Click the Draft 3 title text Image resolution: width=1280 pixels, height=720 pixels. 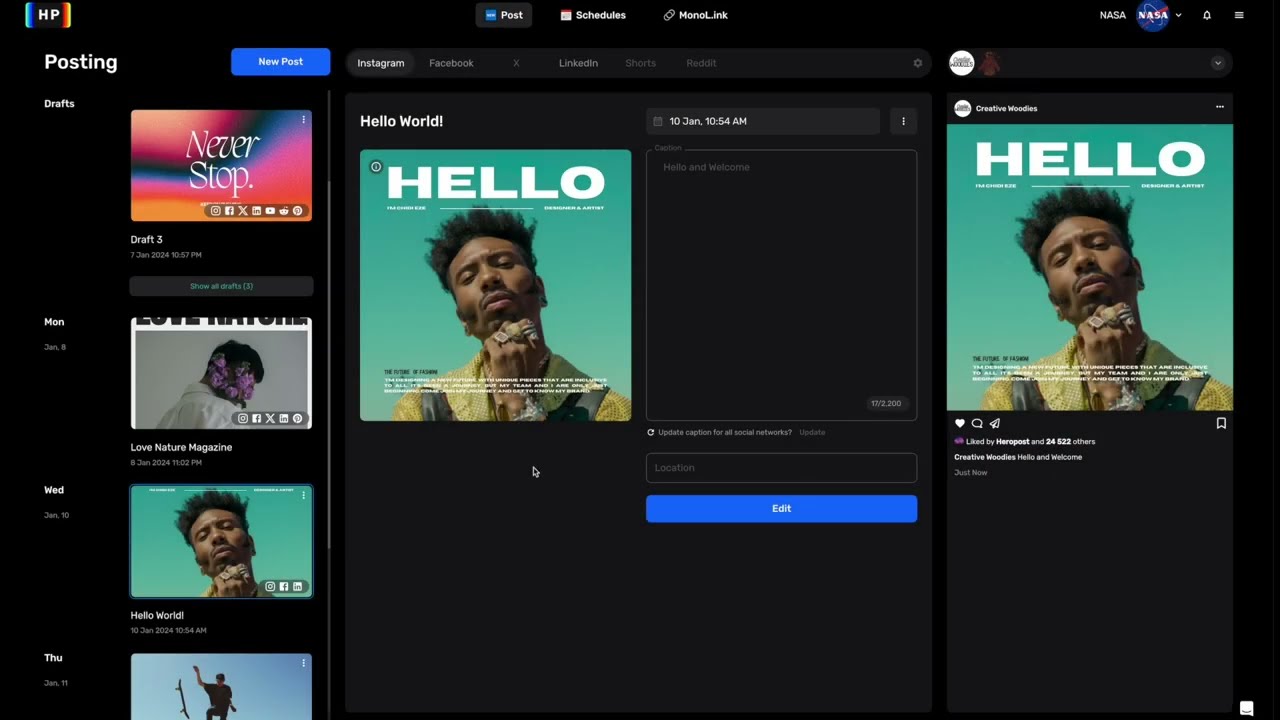[146, 240]
